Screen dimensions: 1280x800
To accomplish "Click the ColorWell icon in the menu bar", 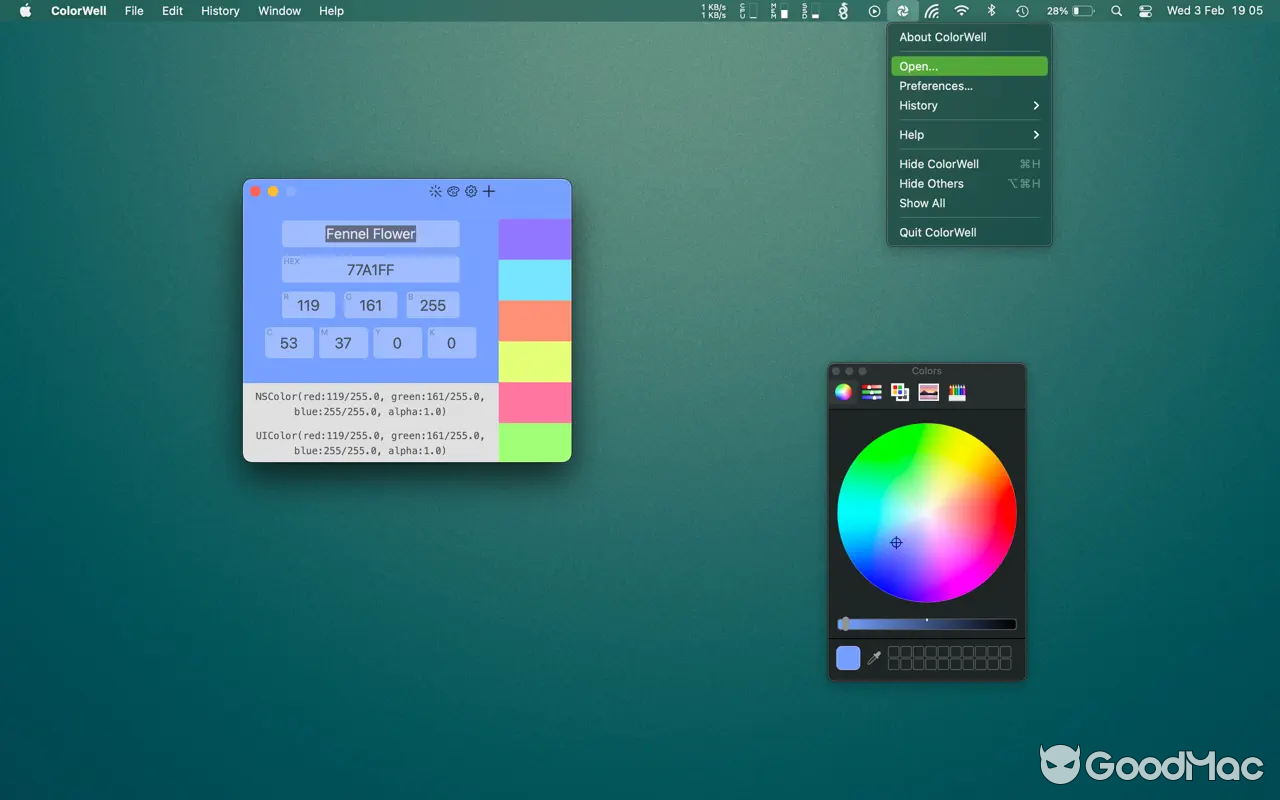I will (902, 11).
